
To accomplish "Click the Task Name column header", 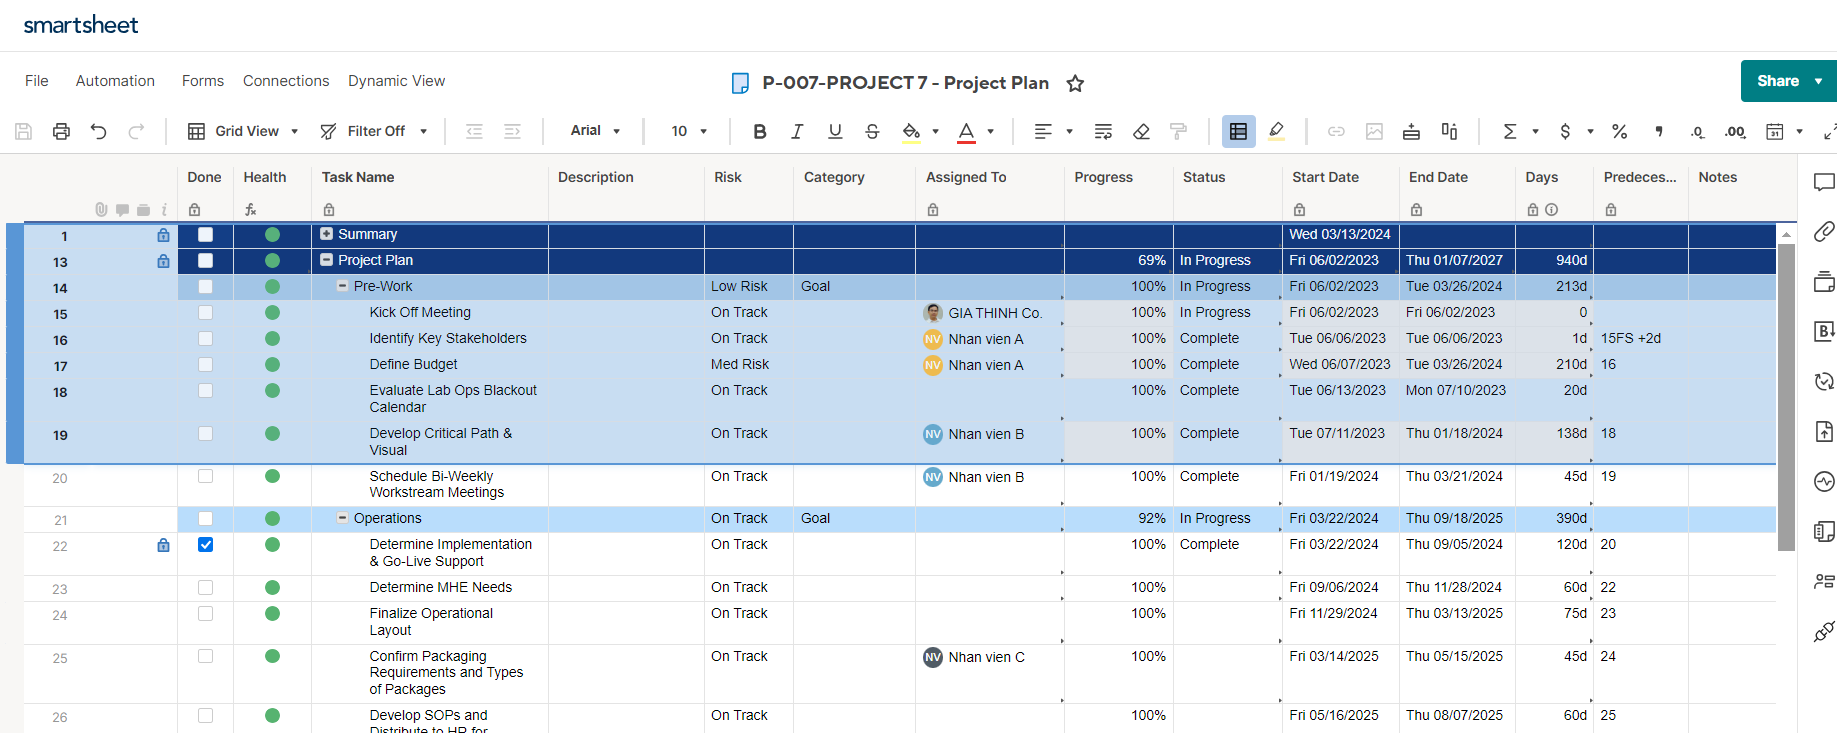I will (358, 177).
